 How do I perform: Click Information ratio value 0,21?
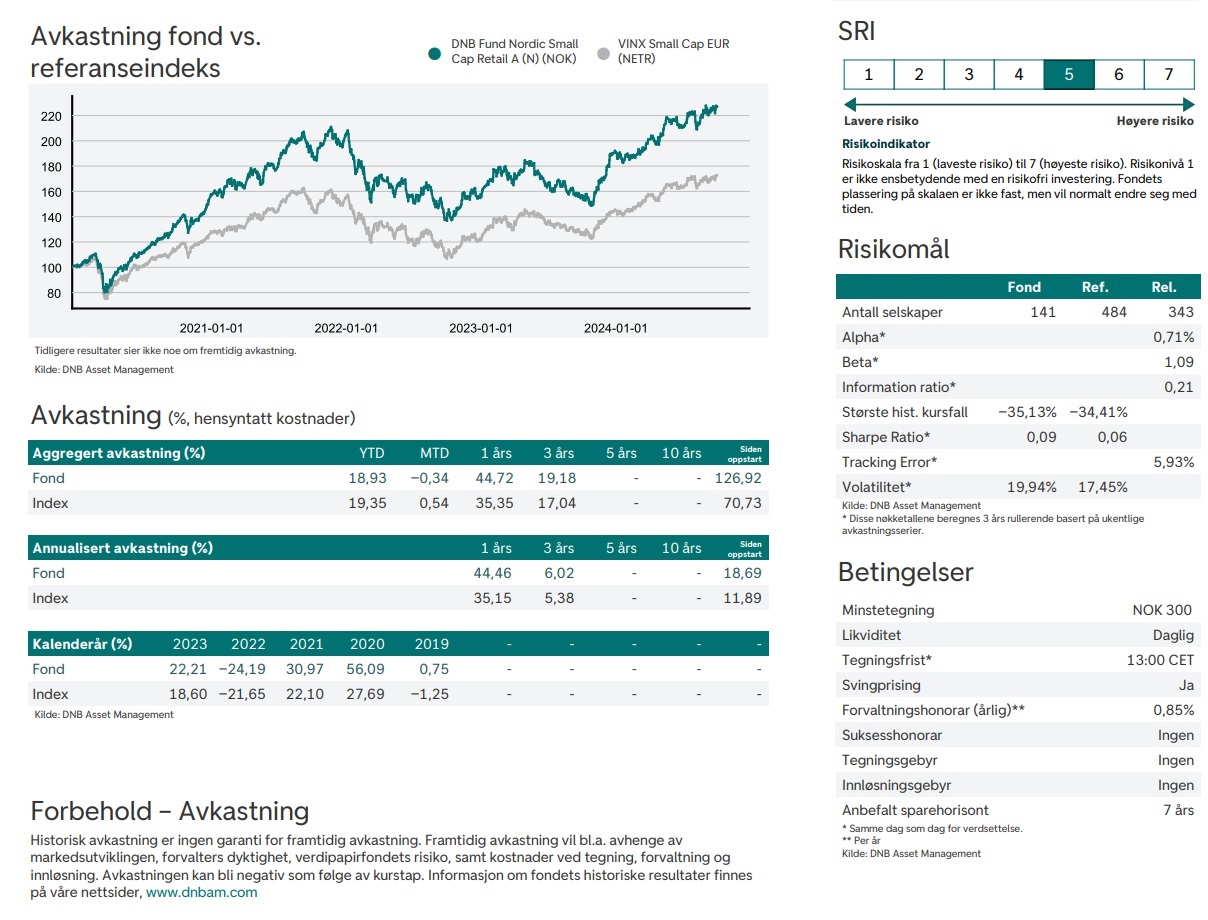pyautogui.click(x=1179, y=387)
